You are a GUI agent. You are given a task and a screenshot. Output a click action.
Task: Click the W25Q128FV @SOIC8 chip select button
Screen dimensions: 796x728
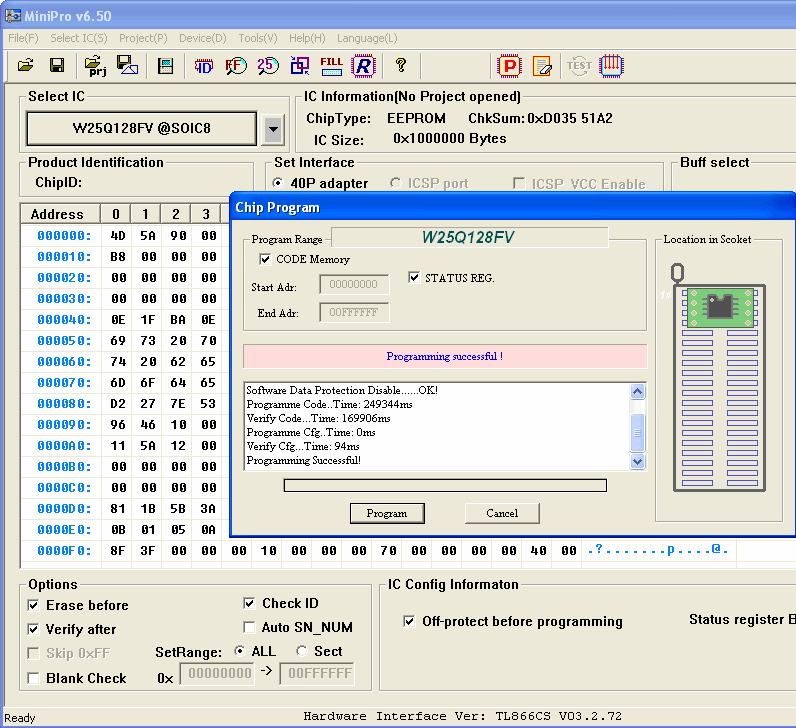tap(141, 128)
